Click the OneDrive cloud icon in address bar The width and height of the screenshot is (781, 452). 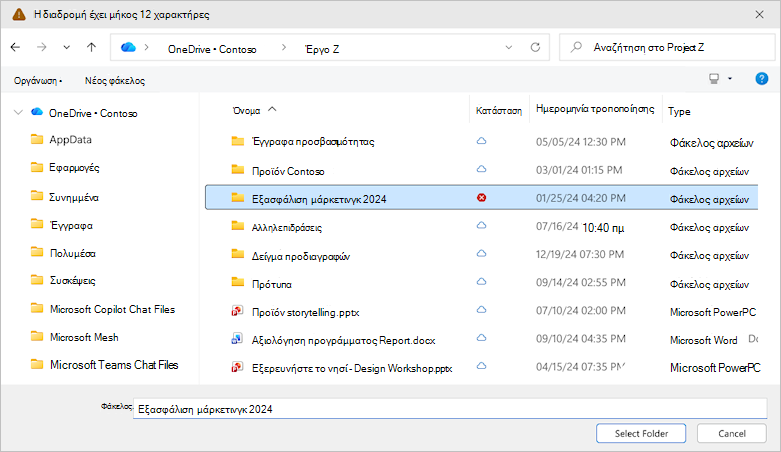click(x=128, y=47)
